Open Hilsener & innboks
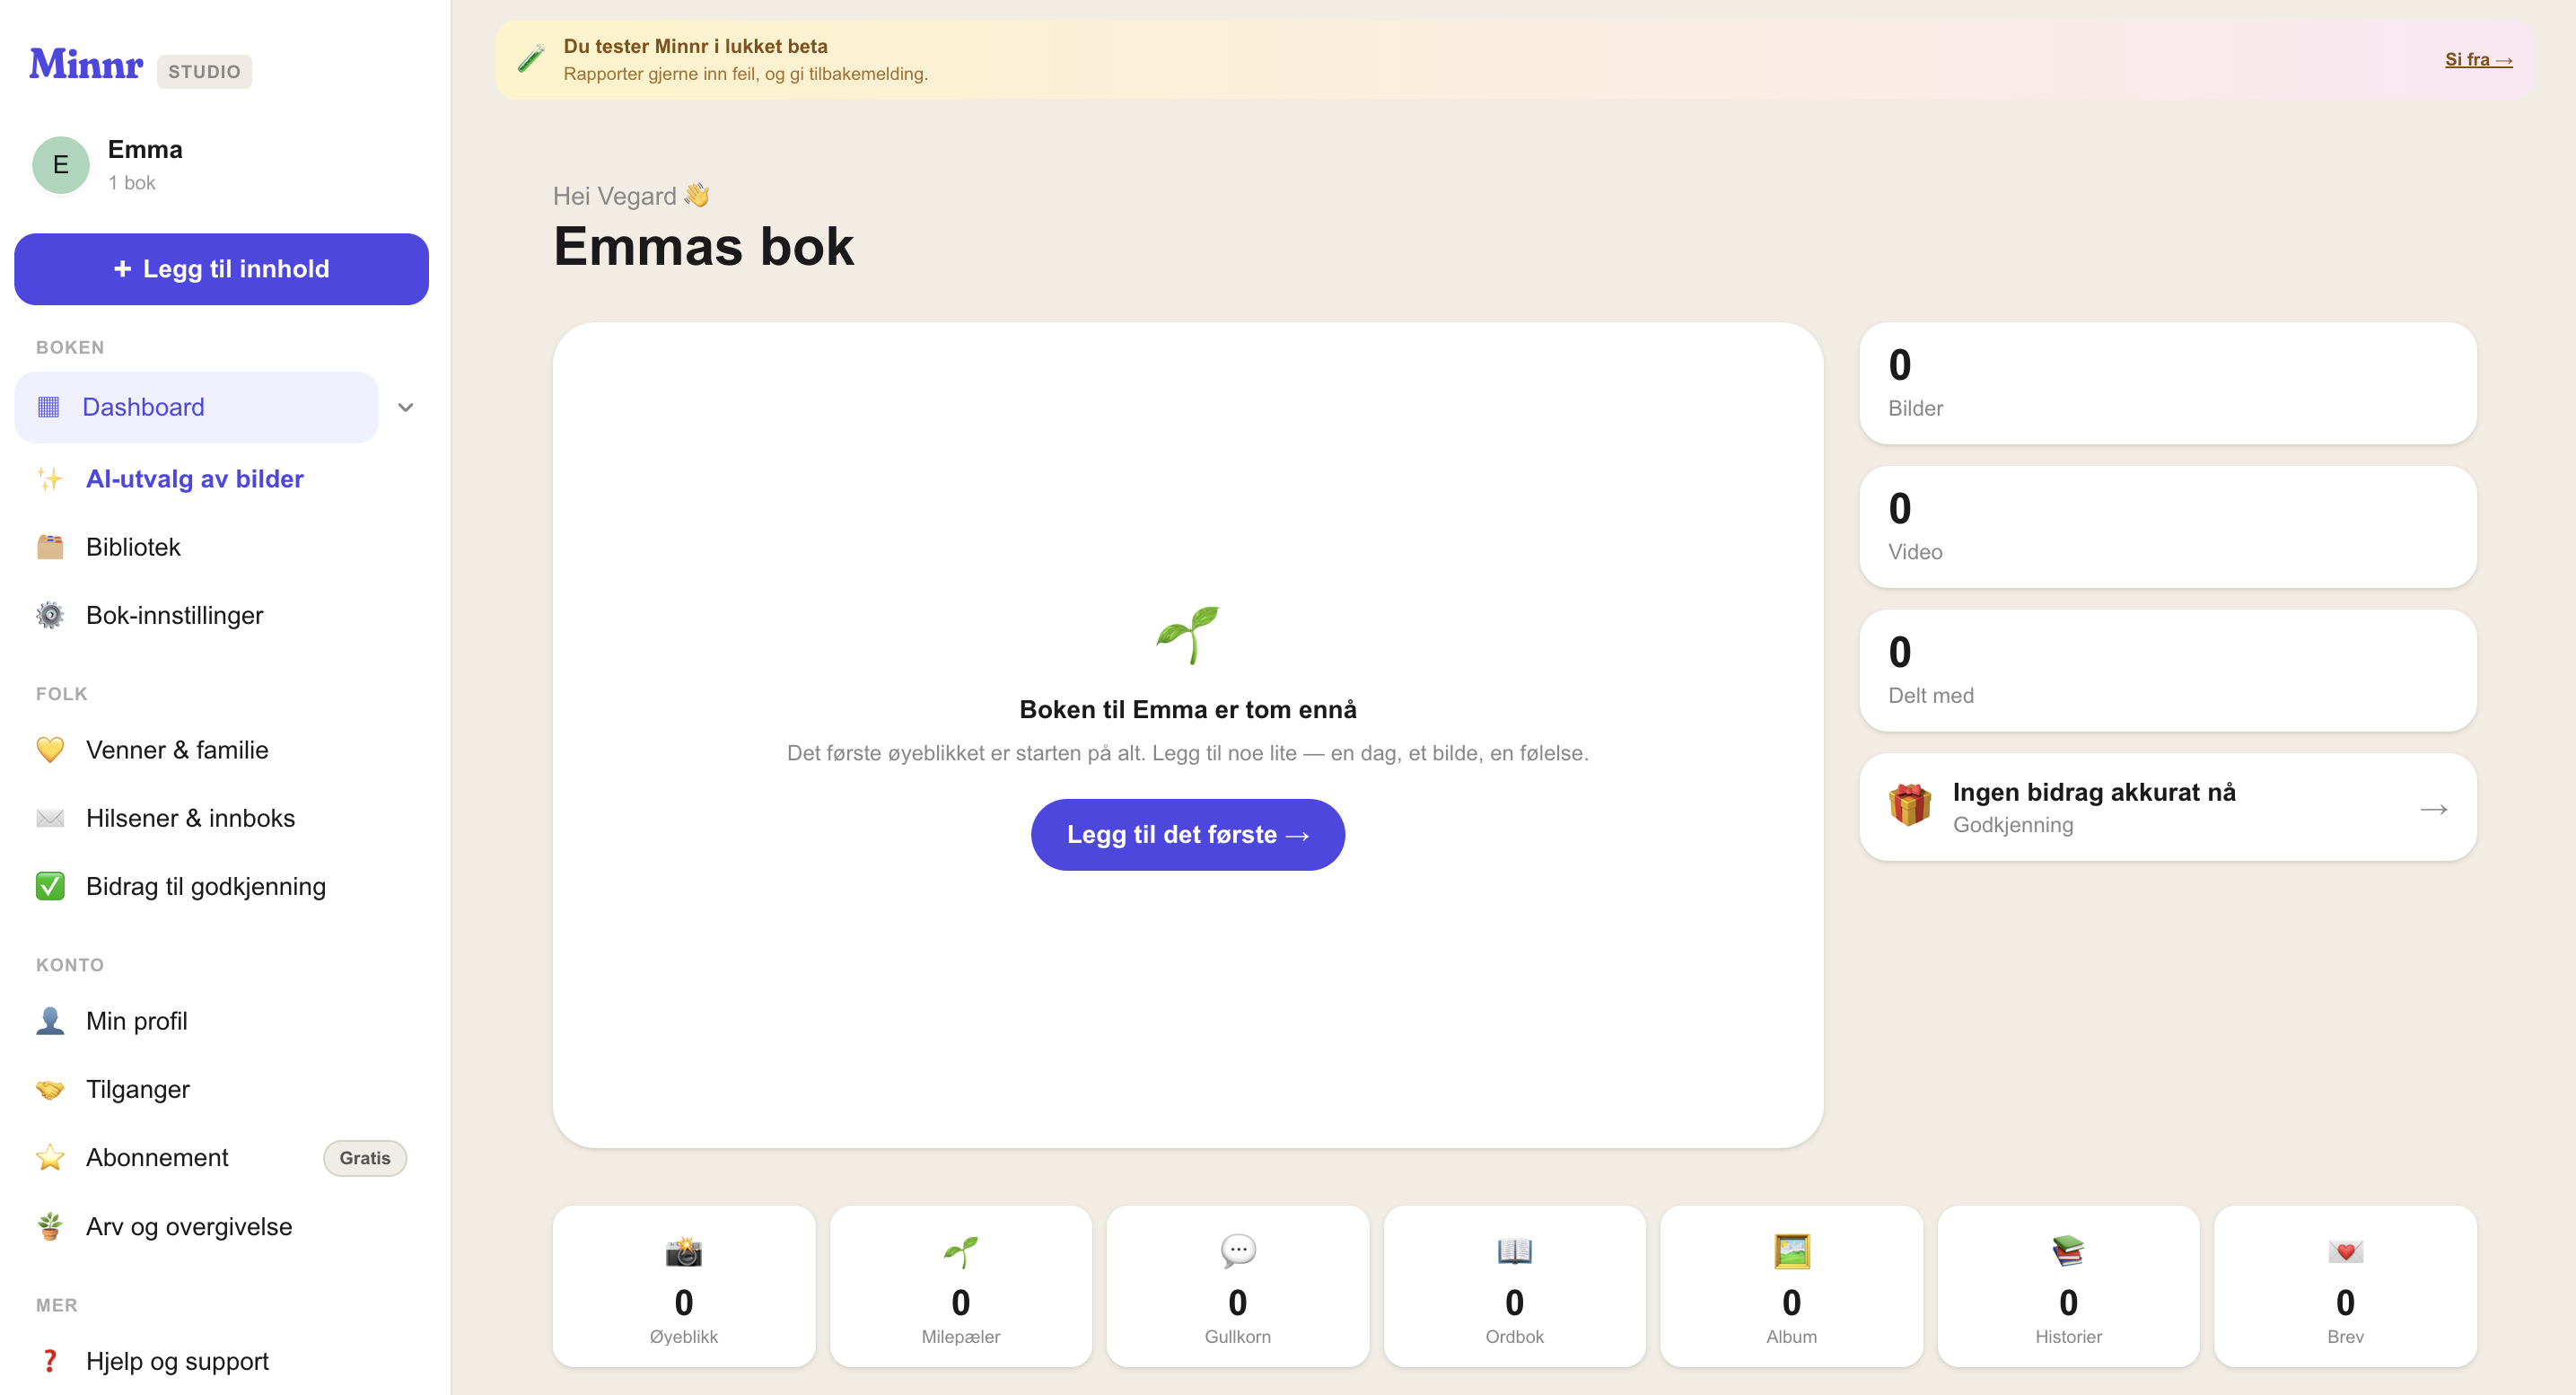 (x=221, y=818)
